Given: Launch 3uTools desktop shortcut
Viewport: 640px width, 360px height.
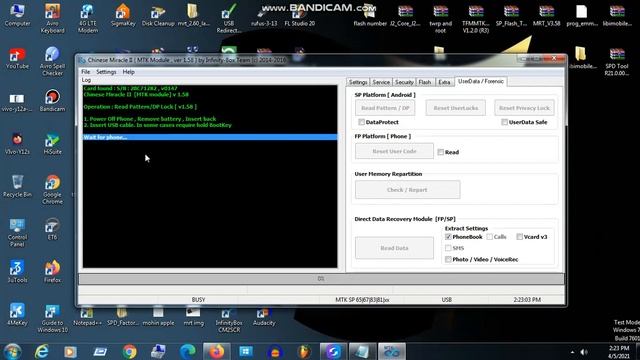Looking at the screenshot, I should pos(17,271).
